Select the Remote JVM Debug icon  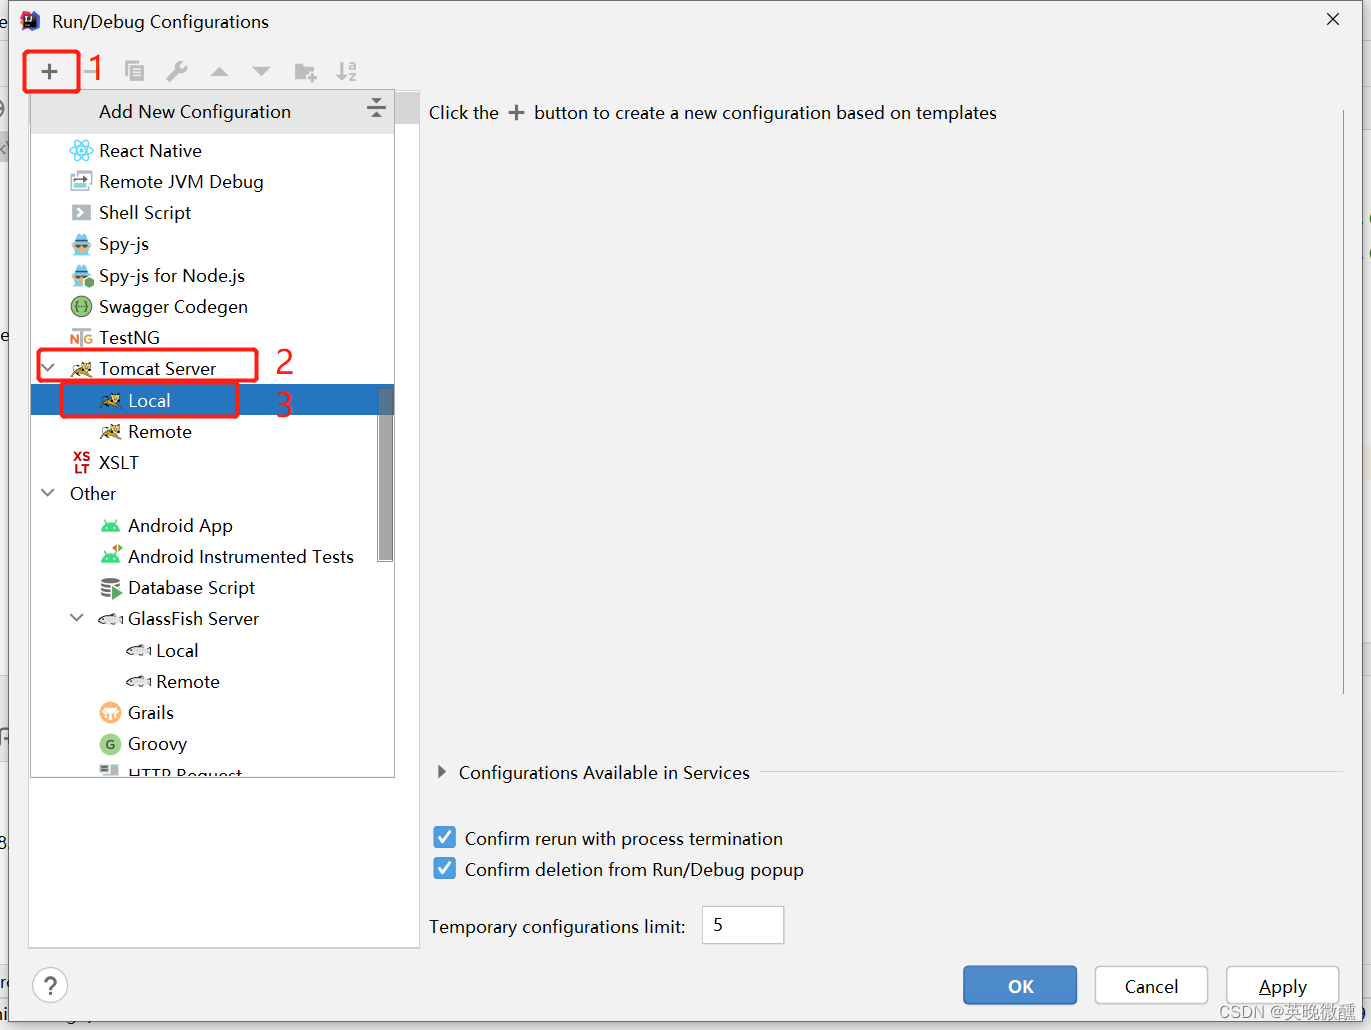pos(81,182)
